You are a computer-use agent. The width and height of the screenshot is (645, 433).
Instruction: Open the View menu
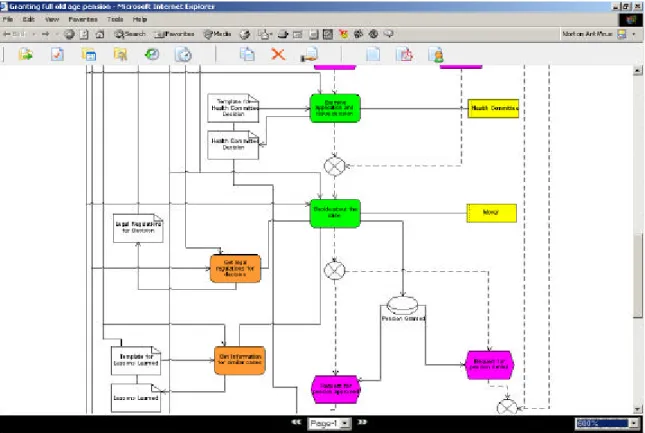(x=52, y=19)
